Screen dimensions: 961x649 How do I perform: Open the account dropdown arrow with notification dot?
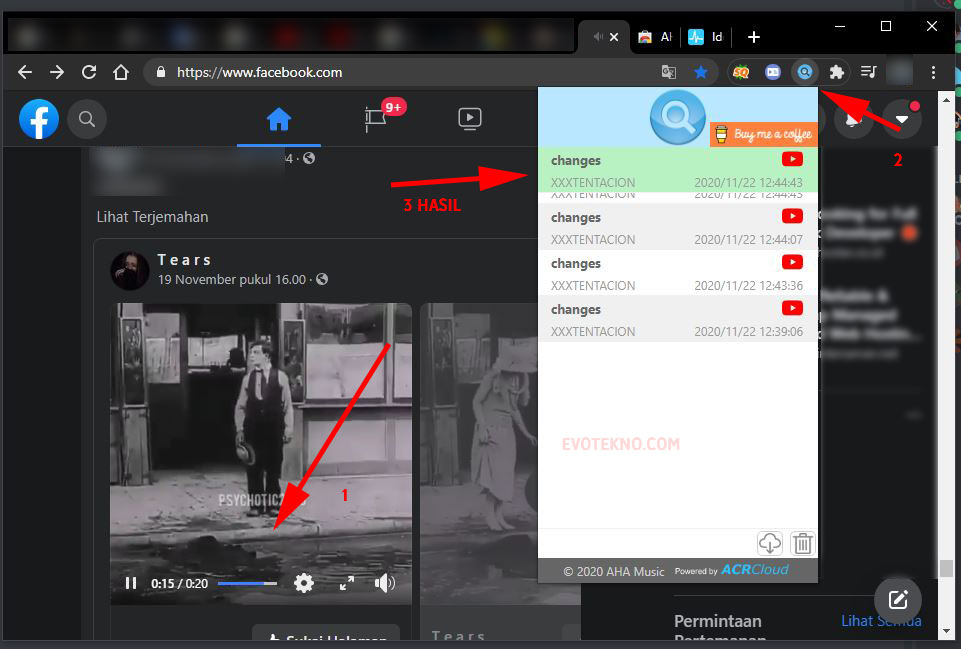click(x=903, y=118)
